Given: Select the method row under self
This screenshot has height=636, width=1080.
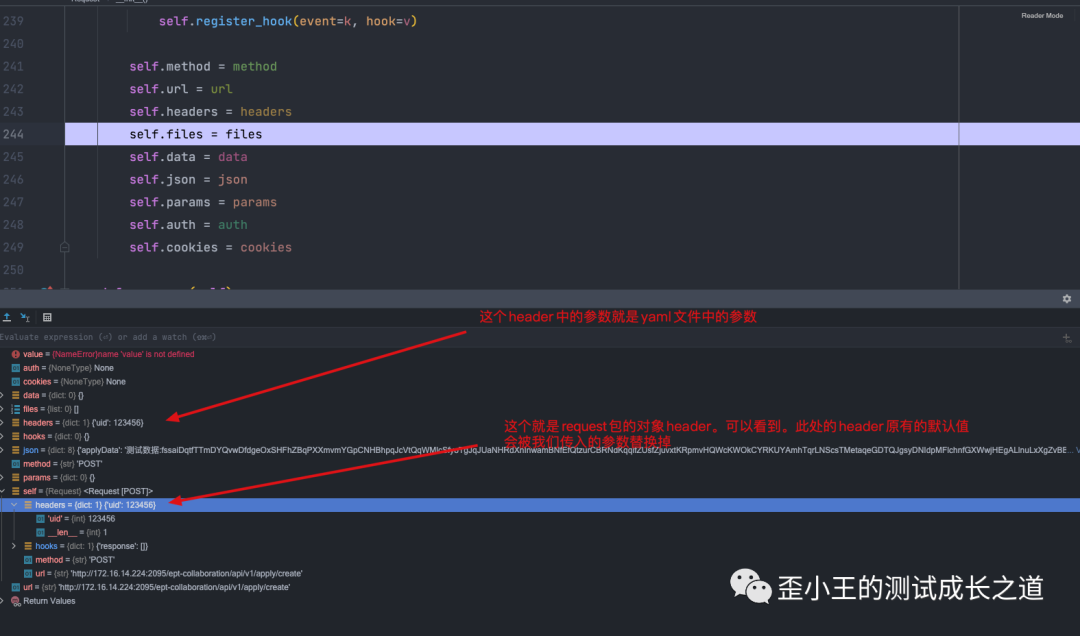Looking at the screenshot, I should click(x=540, y=560).
